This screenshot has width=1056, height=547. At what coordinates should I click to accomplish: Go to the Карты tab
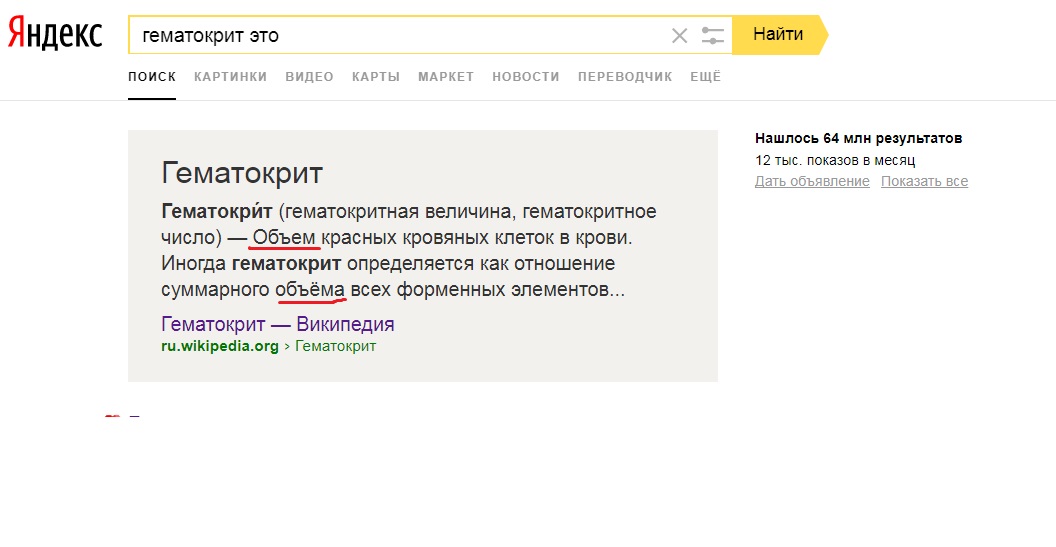pyautogui.click(x=376, y=77)
